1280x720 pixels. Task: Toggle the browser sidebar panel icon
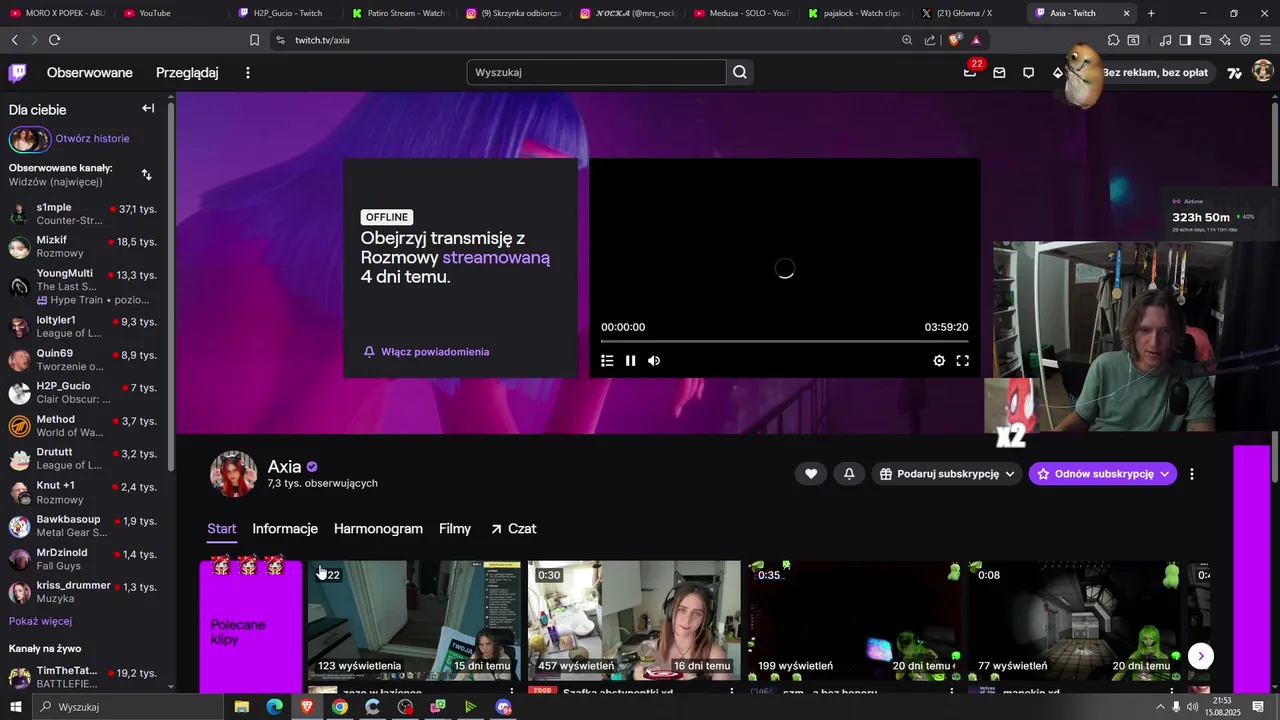pos(1185,40)
